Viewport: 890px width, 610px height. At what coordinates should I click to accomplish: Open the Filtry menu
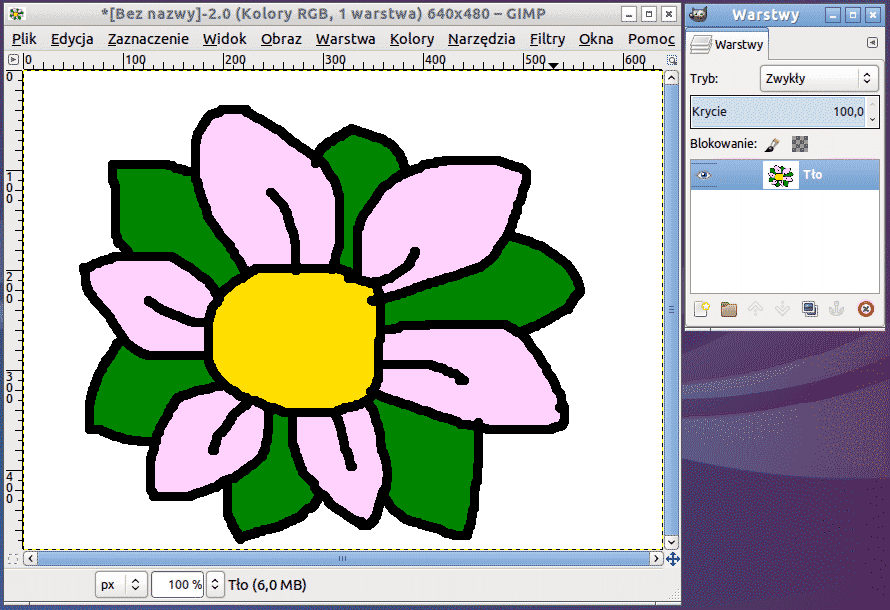pos(547,39)
